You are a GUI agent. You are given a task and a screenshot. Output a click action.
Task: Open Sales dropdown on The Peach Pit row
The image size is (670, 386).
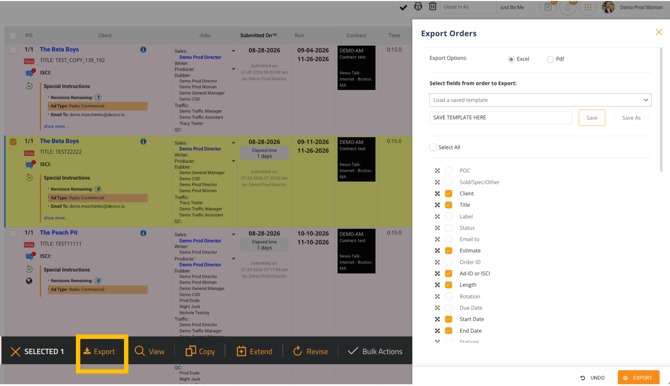click(233, 235)
